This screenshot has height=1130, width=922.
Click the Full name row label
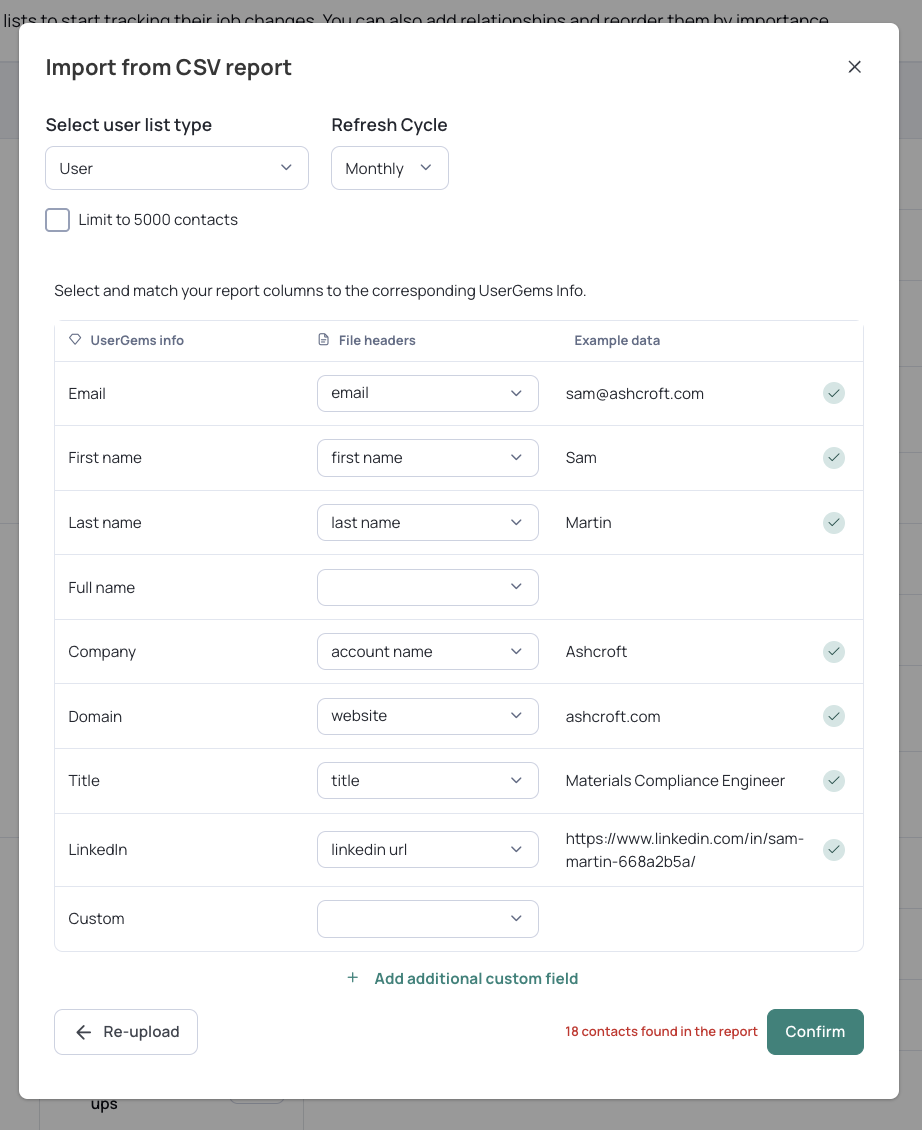coord(102,587)
